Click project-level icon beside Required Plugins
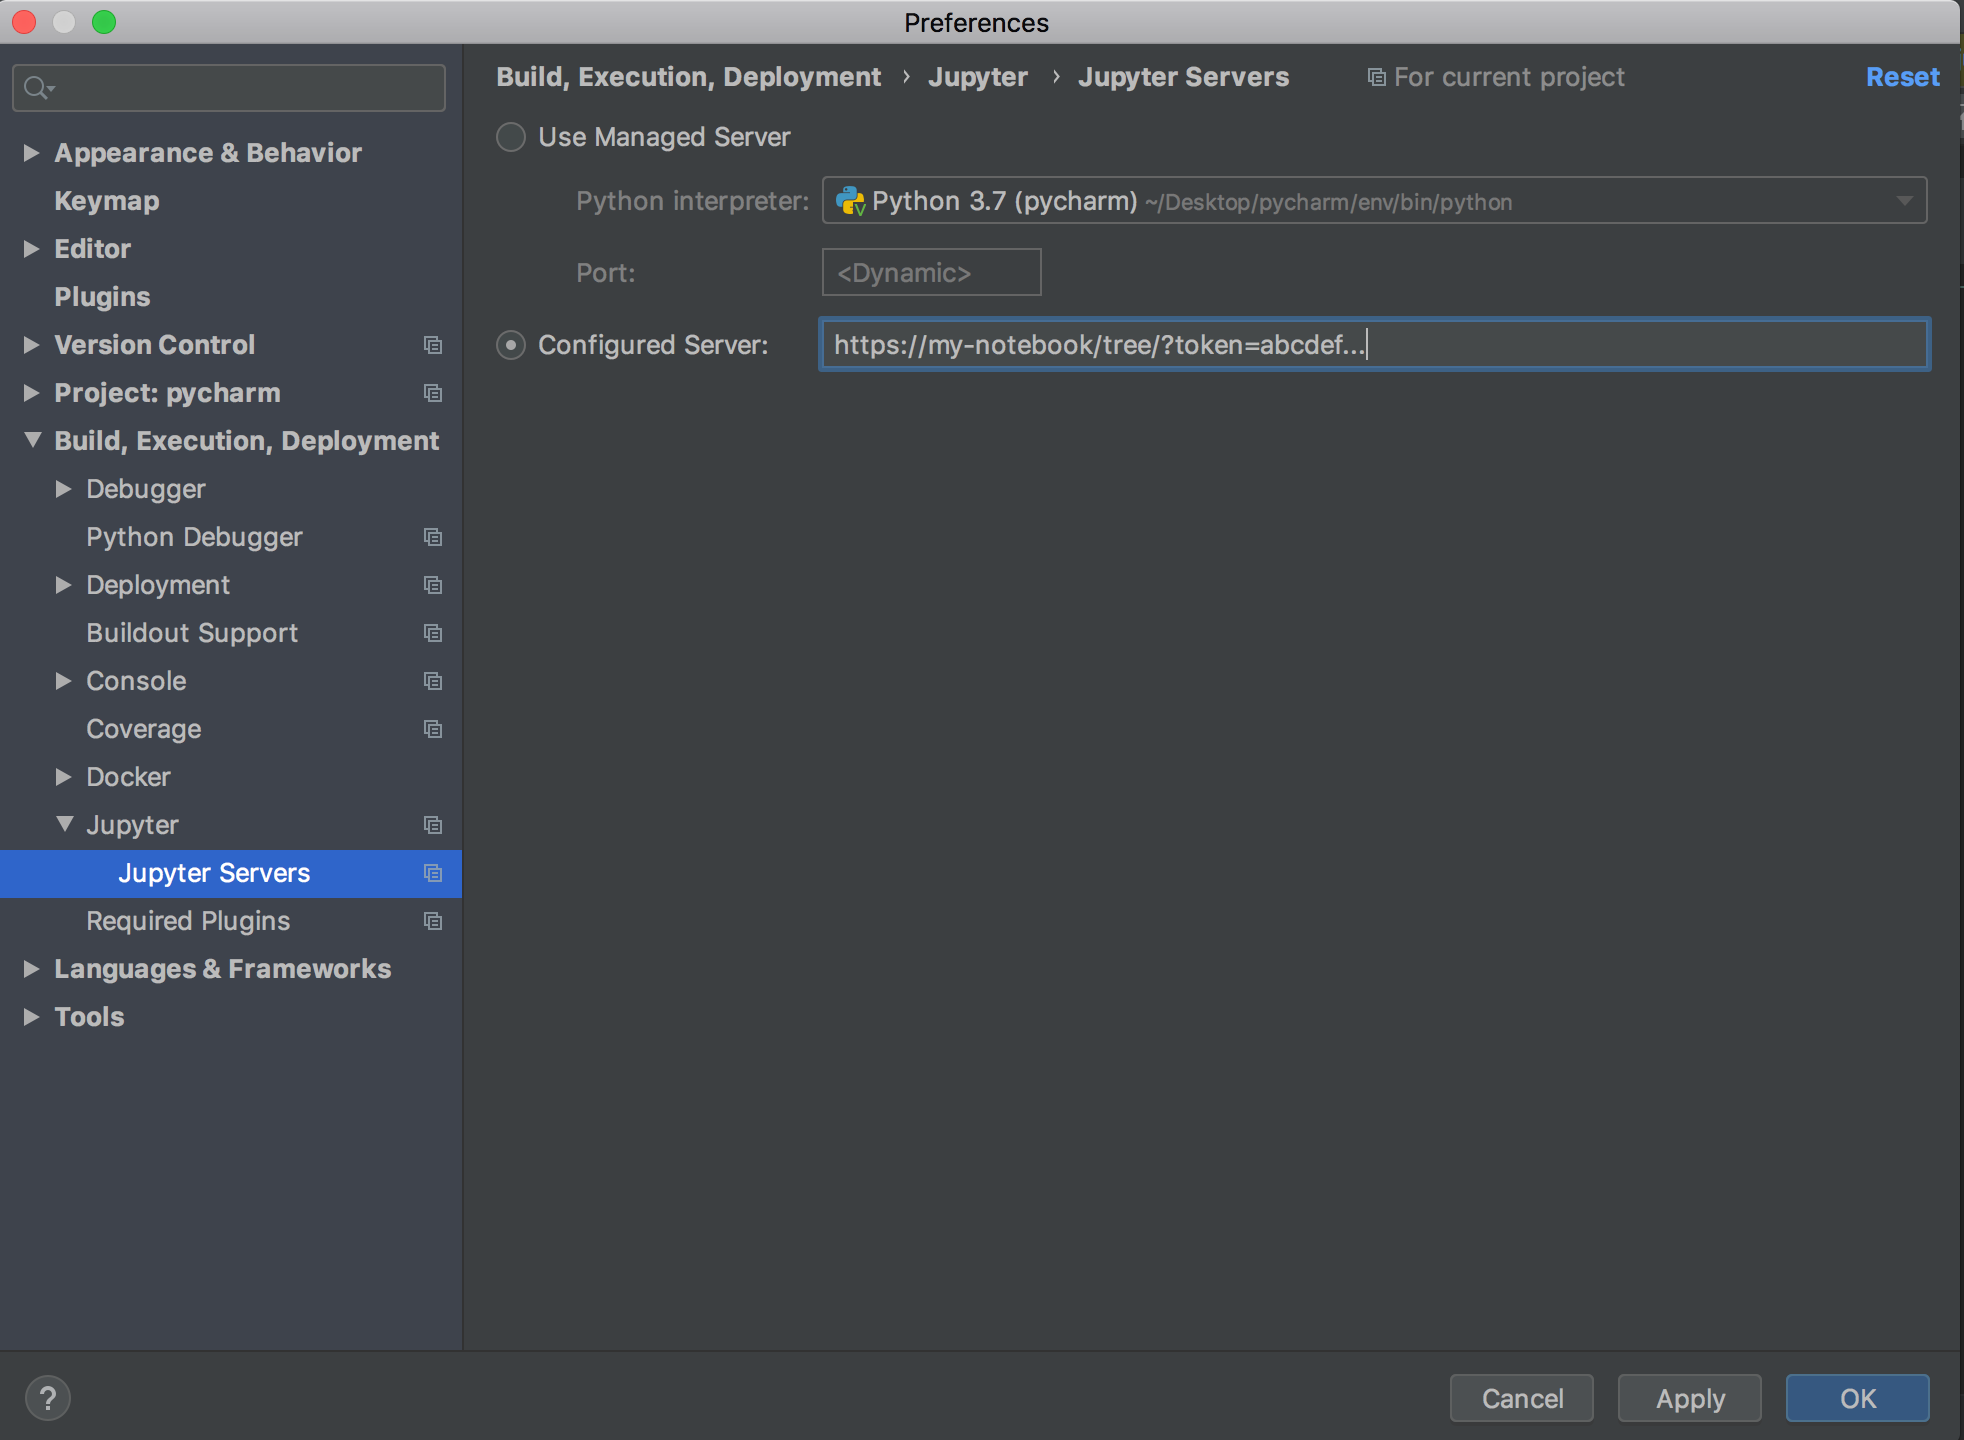The image size is (1964, 1440). [x=433, y=921]
